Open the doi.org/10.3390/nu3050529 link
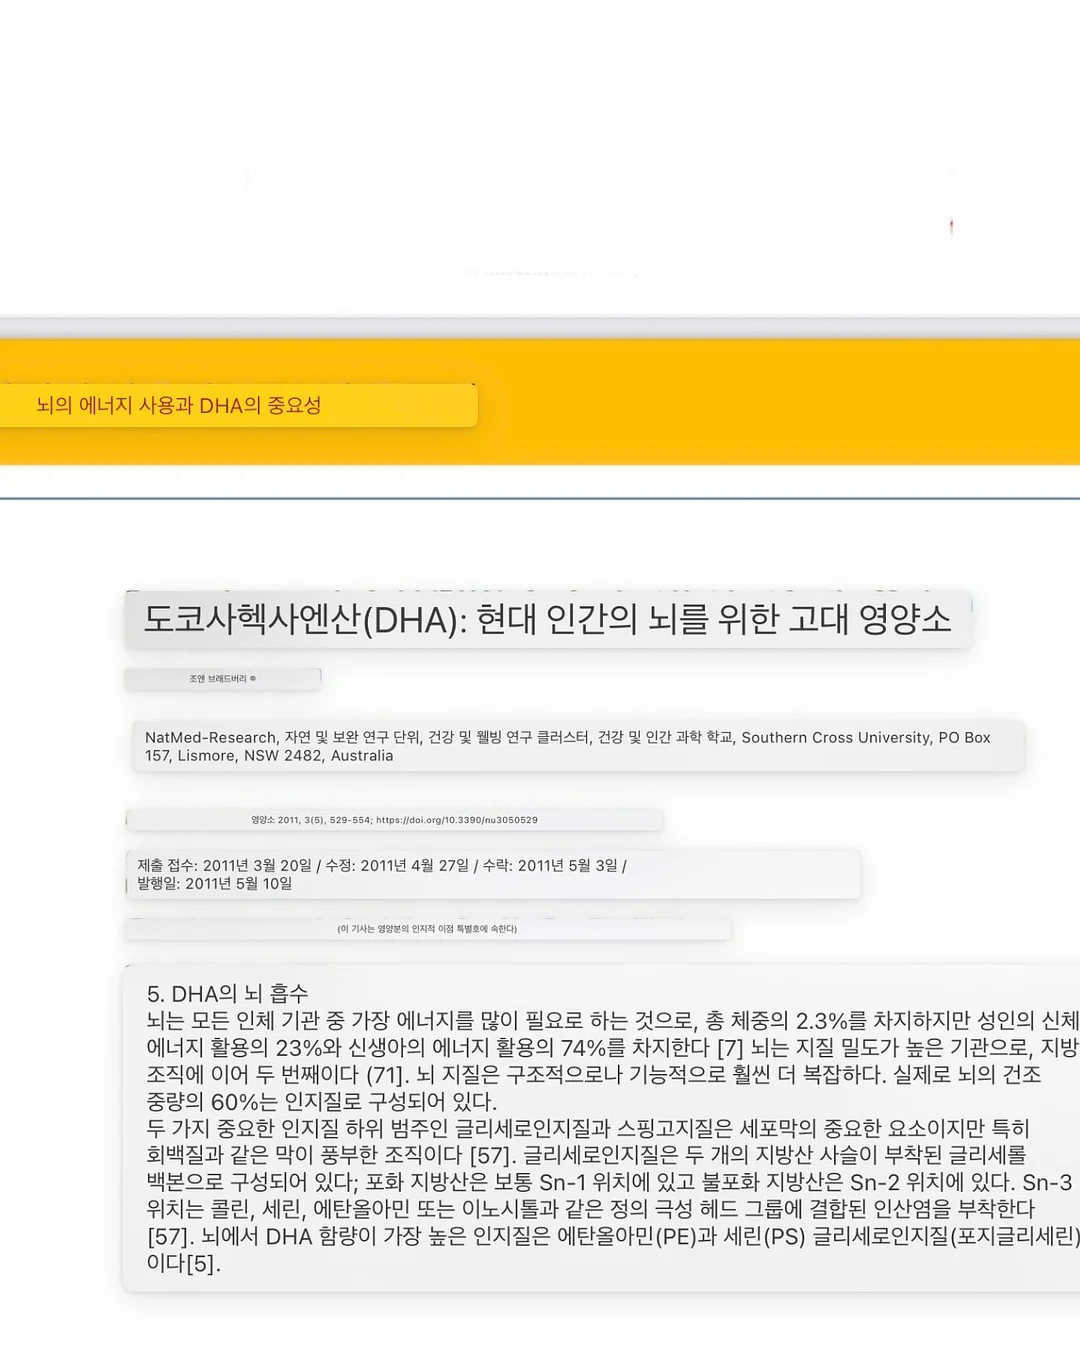Screen dimensions: 1080x1350 [456, 820]
